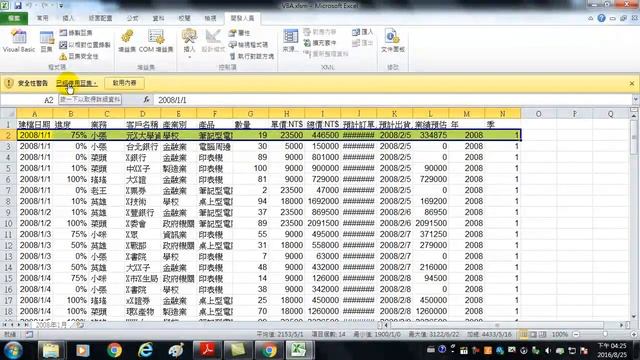Screen dimensions: 640x360
Task: Click the first-sheet navigation arrow
Action: click(x=5, y=325)
